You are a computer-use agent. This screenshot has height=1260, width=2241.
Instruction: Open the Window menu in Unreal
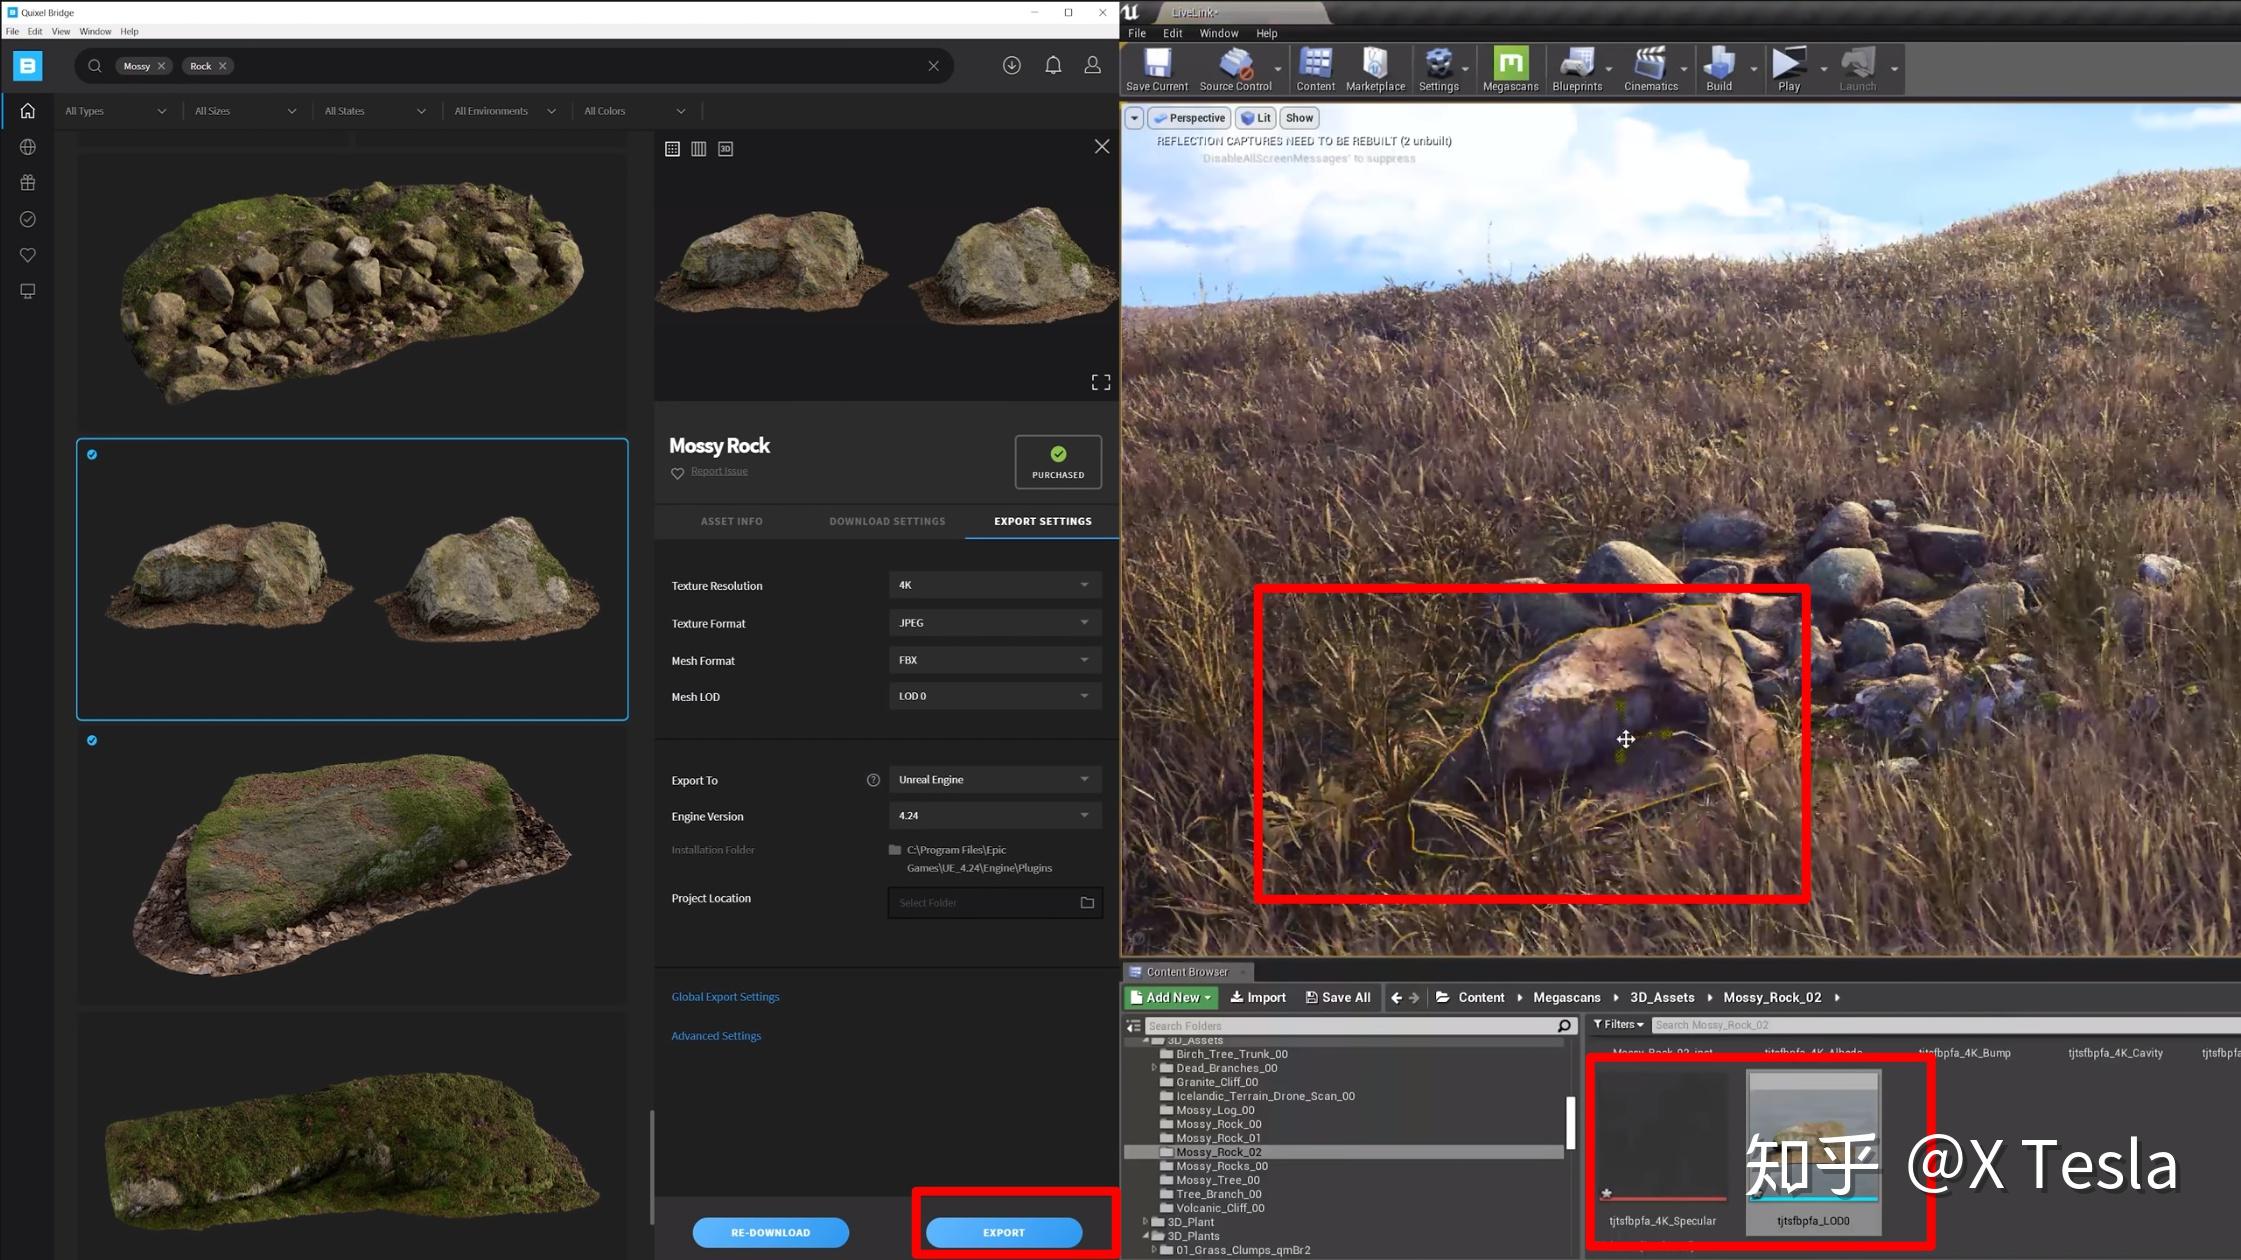point(1218,33)
